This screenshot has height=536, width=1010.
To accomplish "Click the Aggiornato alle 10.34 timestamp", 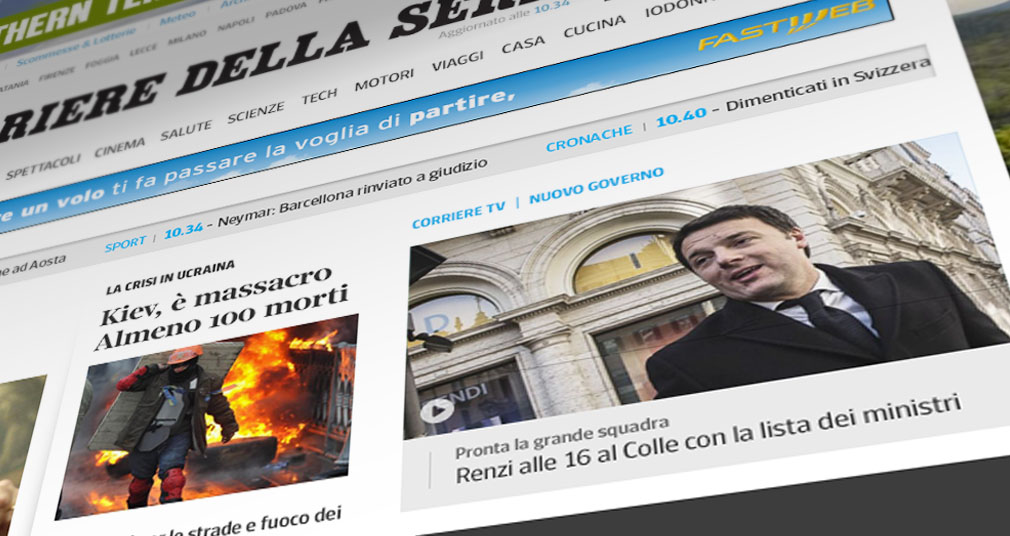I will click(505, 19).
